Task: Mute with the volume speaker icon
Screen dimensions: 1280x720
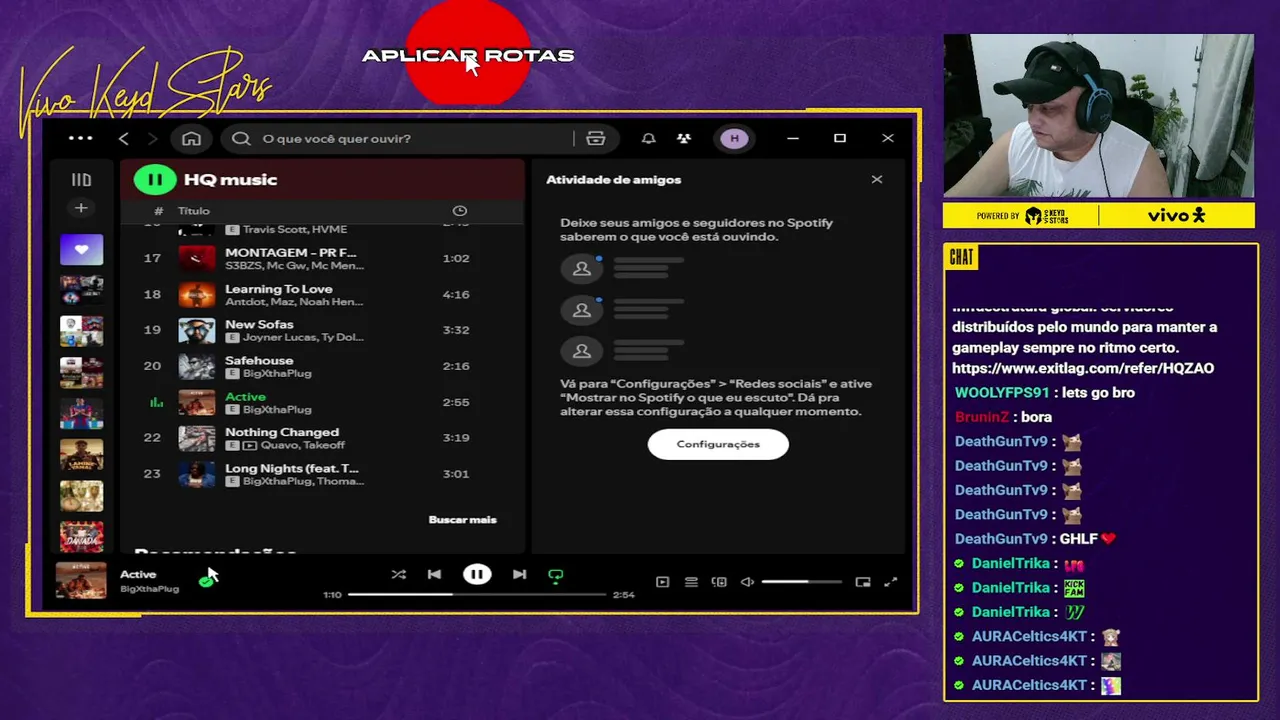Action: click(x=747, y=582)
